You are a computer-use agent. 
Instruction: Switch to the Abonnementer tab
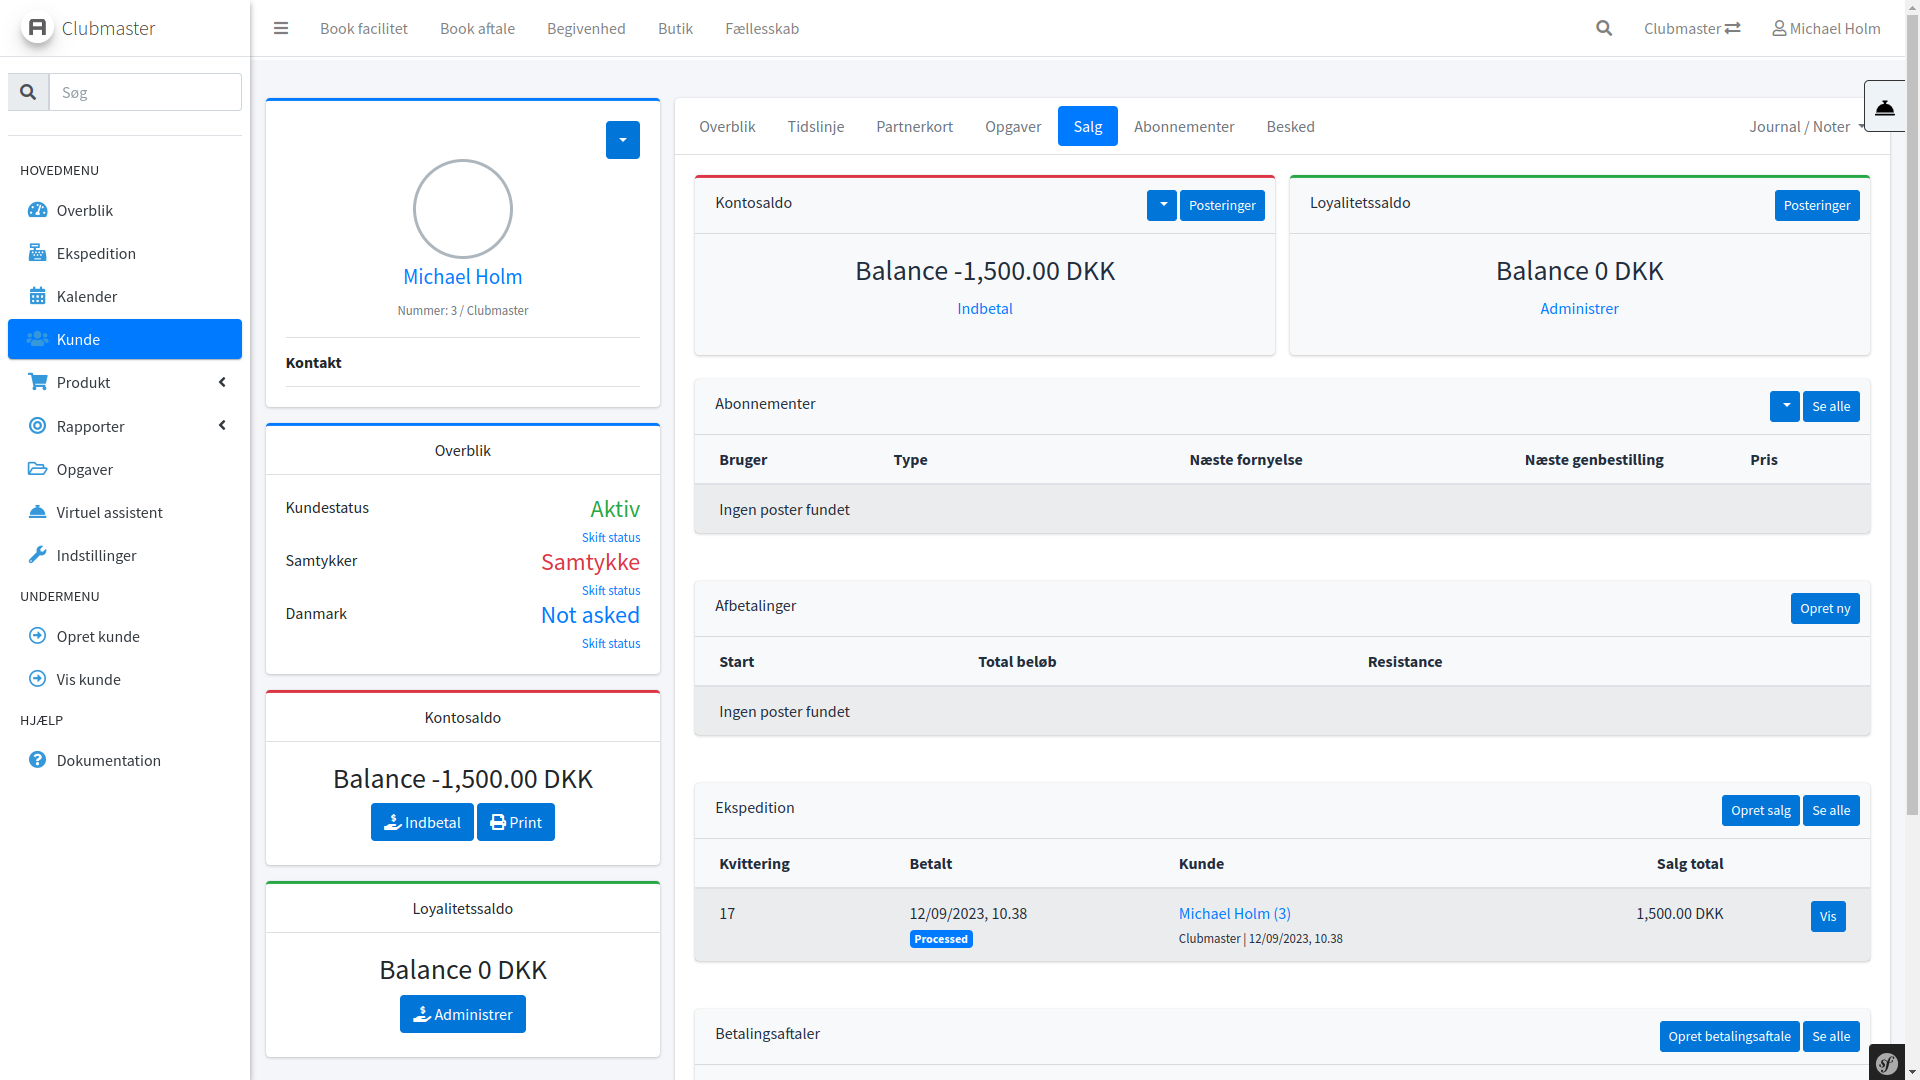1183,126
